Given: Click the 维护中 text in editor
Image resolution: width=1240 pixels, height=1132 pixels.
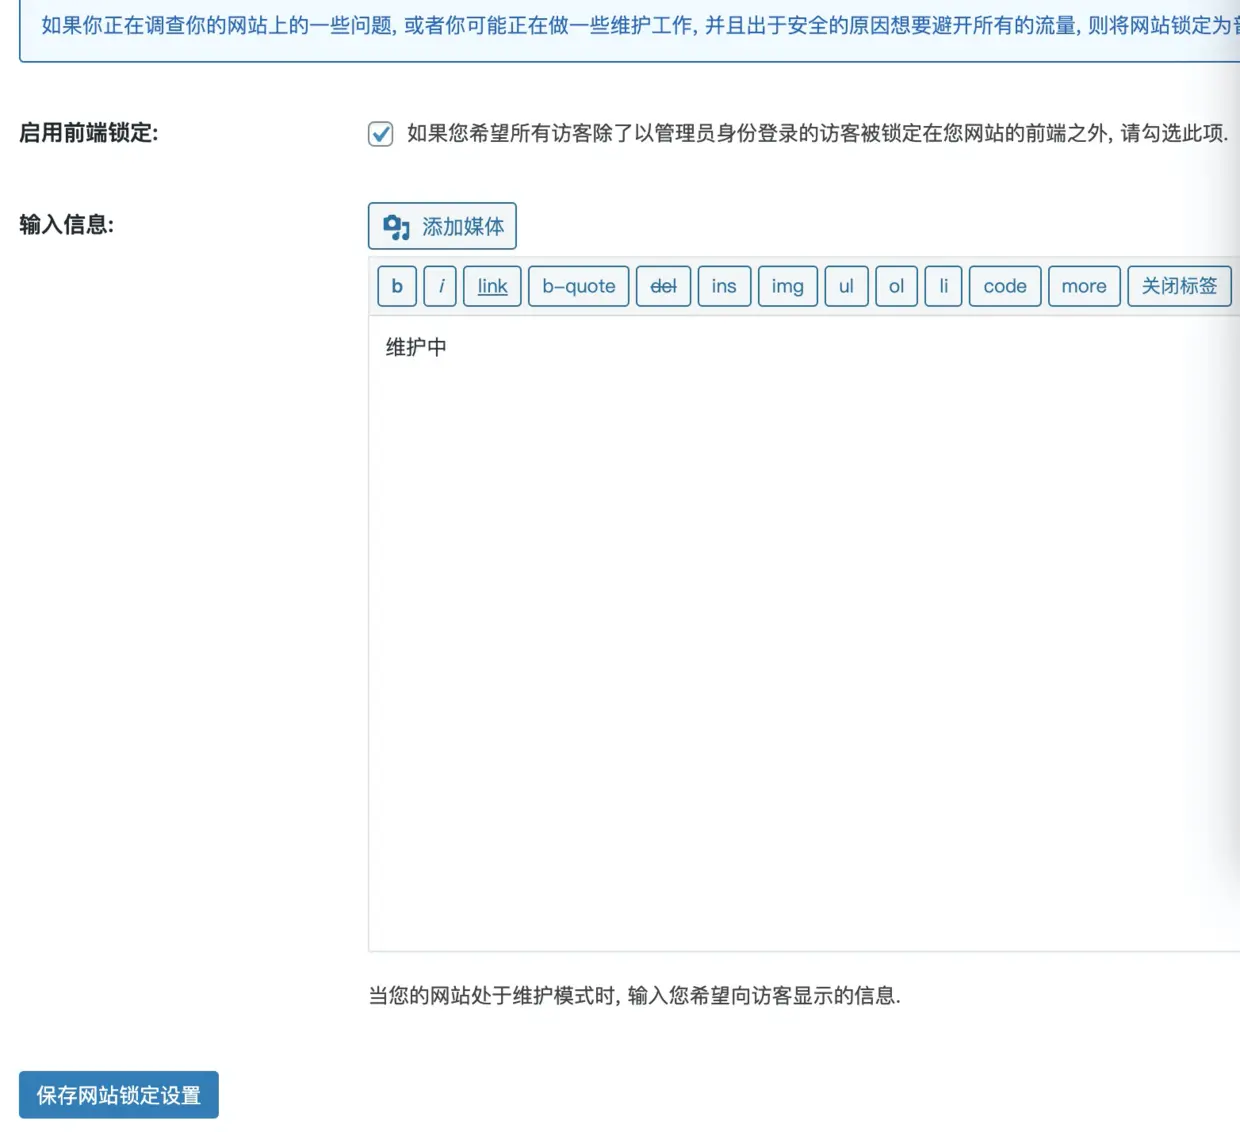Looking at the screenshot, I should [x=416, y=347].
